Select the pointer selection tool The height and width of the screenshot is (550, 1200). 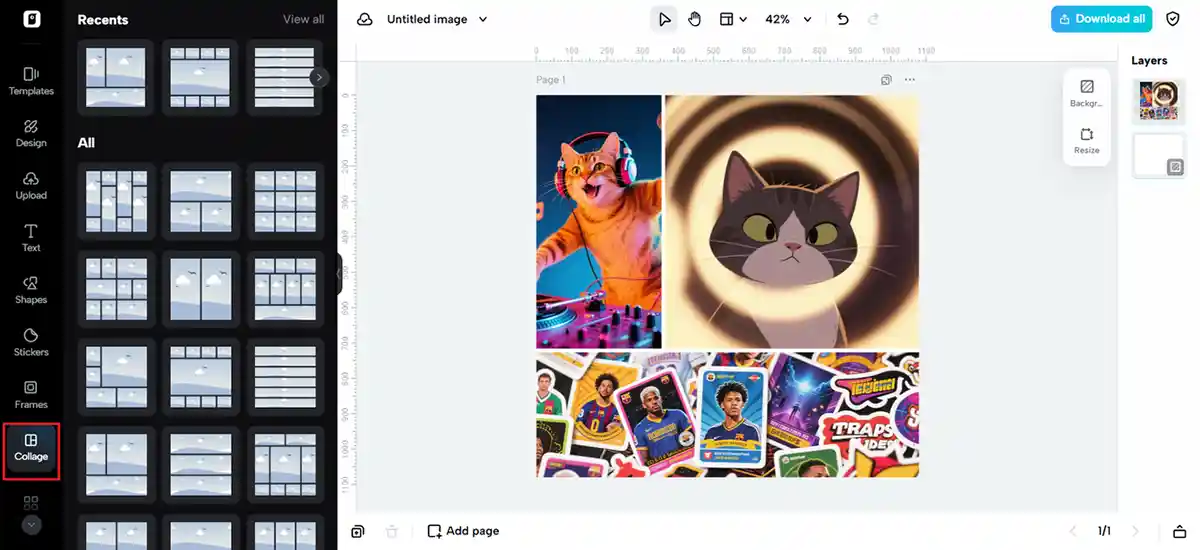coord(664,19)
